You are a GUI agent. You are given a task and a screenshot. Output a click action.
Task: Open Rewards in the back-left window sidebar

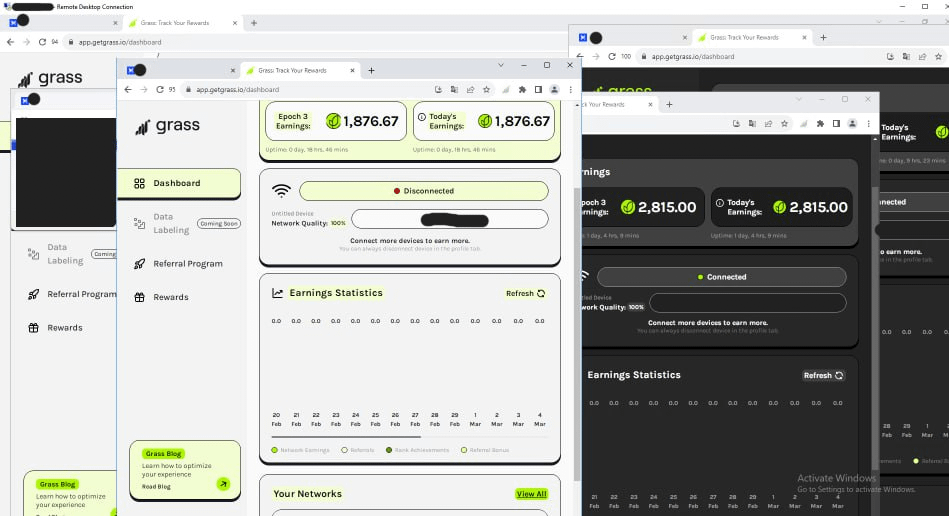click(65, 328)
